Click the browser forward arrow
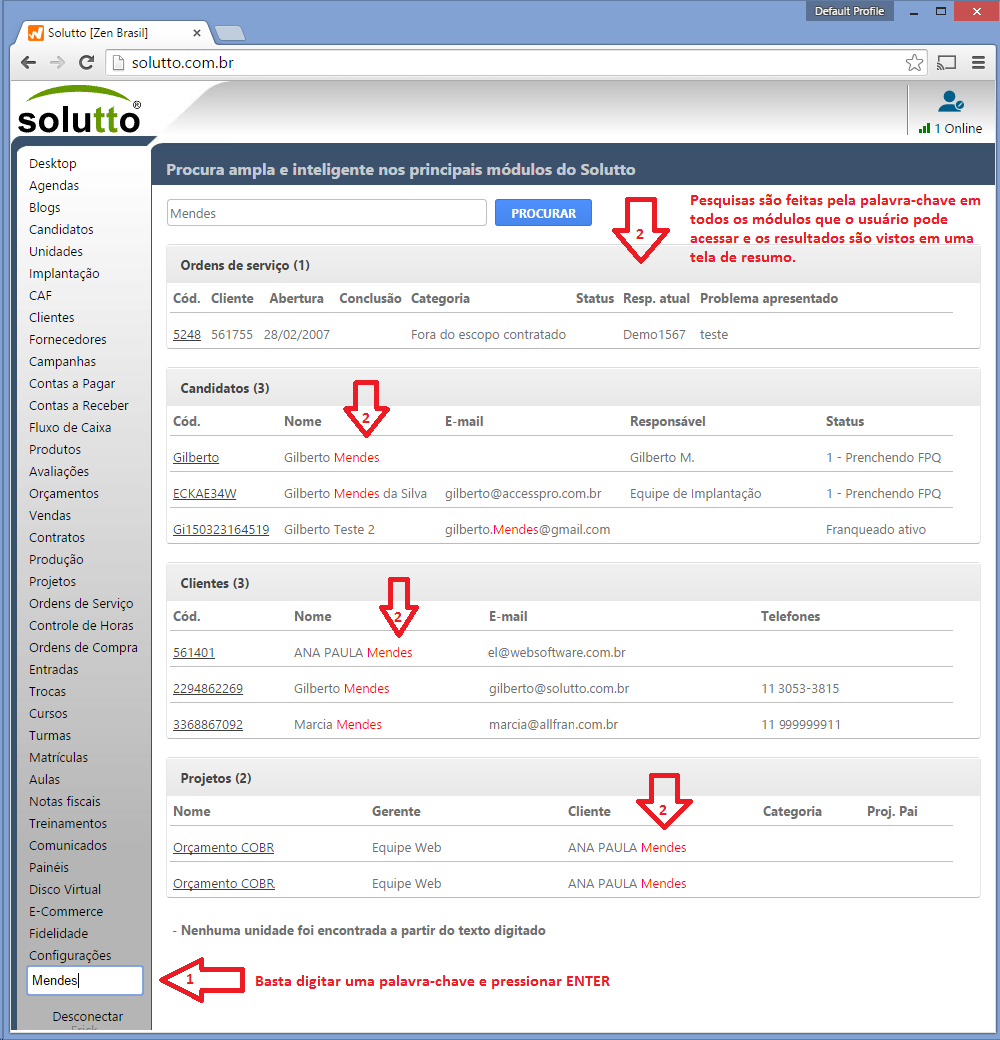 (x=58, y=62)
